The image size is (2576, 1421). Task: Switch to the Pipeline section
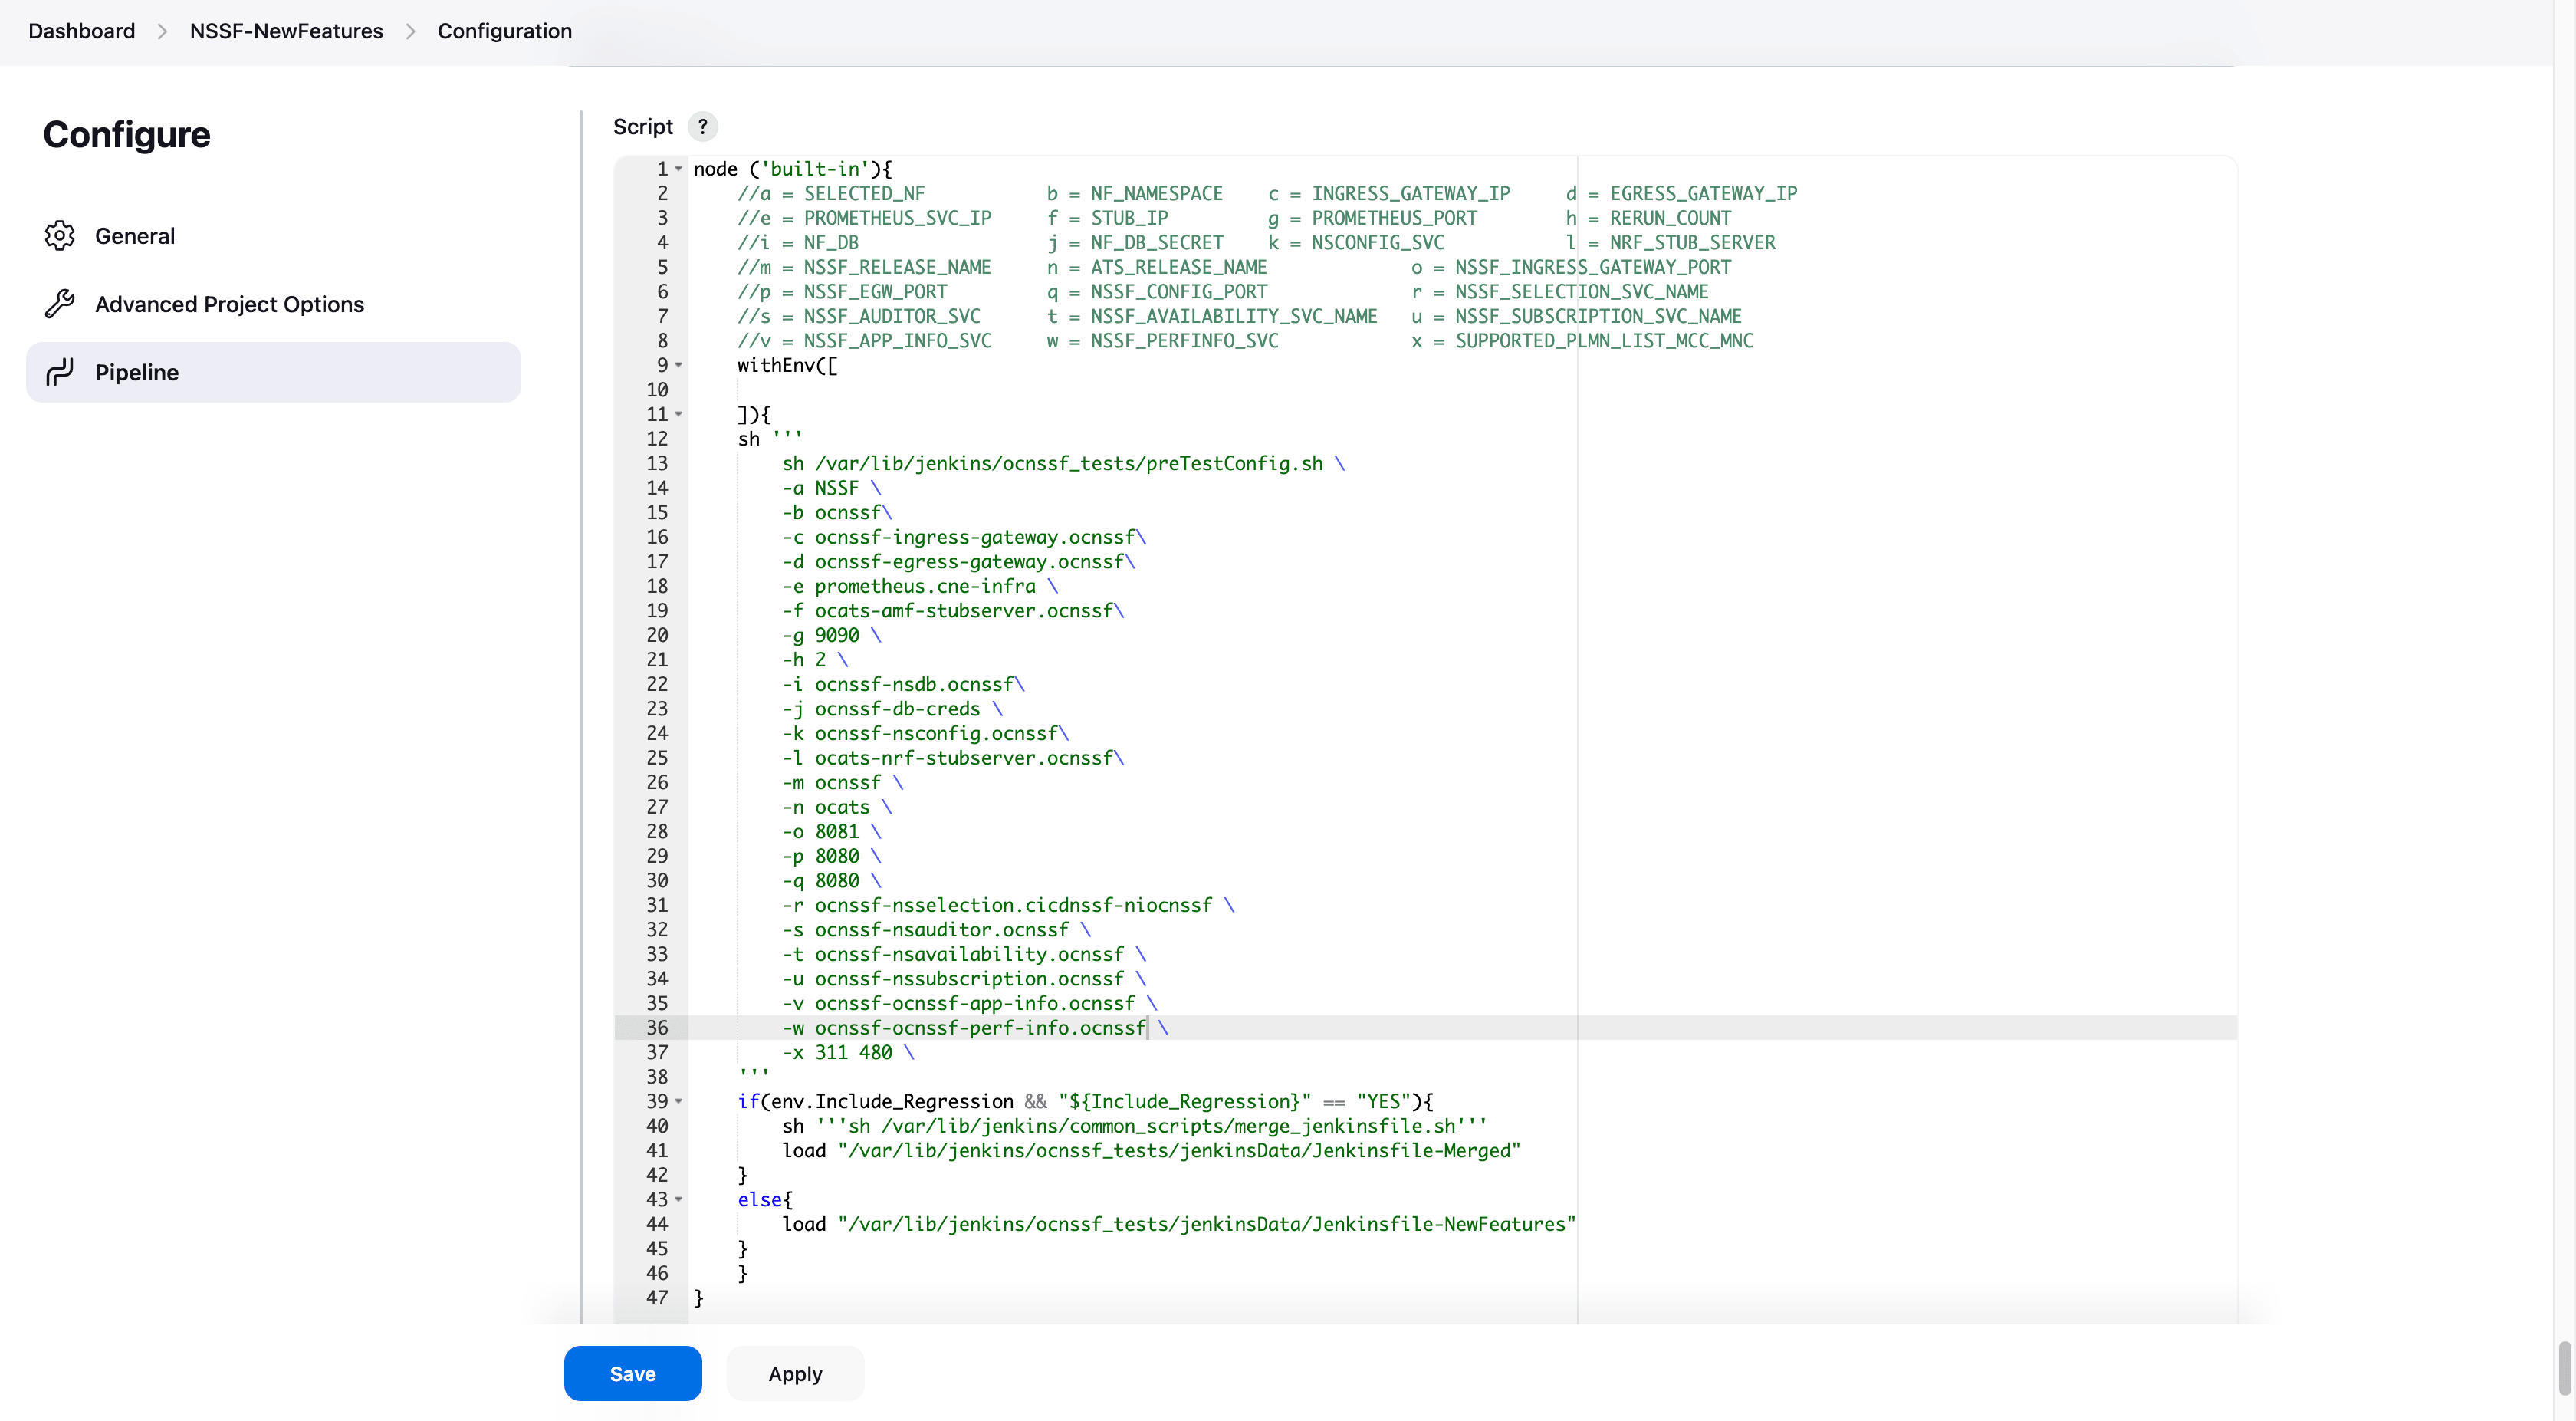coord(137,372)
